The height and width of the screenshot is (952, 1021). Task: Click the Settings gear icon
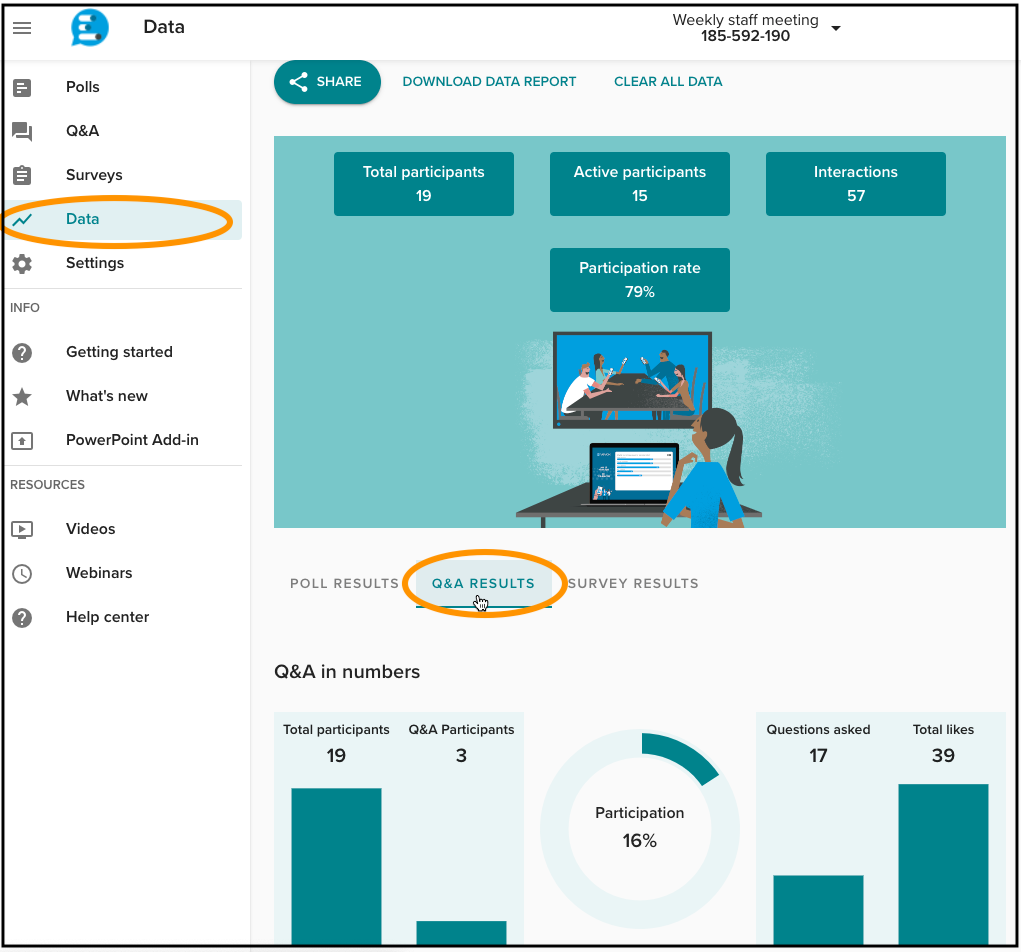coord(22,264)
